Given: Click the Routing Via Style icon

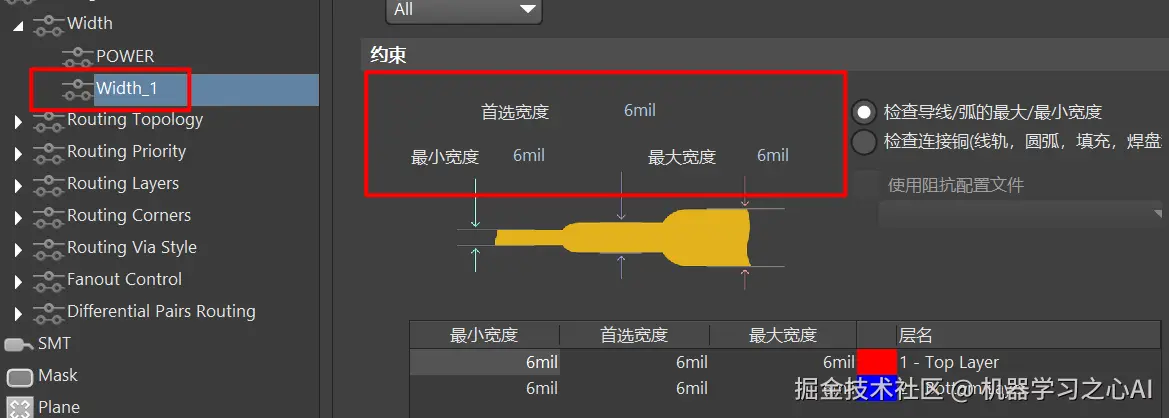Looking at the screenshot, I should (x=48, y=247).
